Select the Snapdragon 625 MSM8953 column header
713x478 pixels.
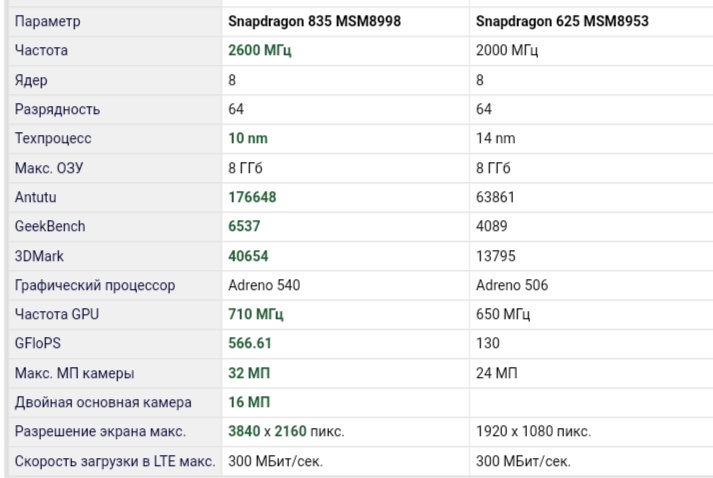(x=562, y=21)
